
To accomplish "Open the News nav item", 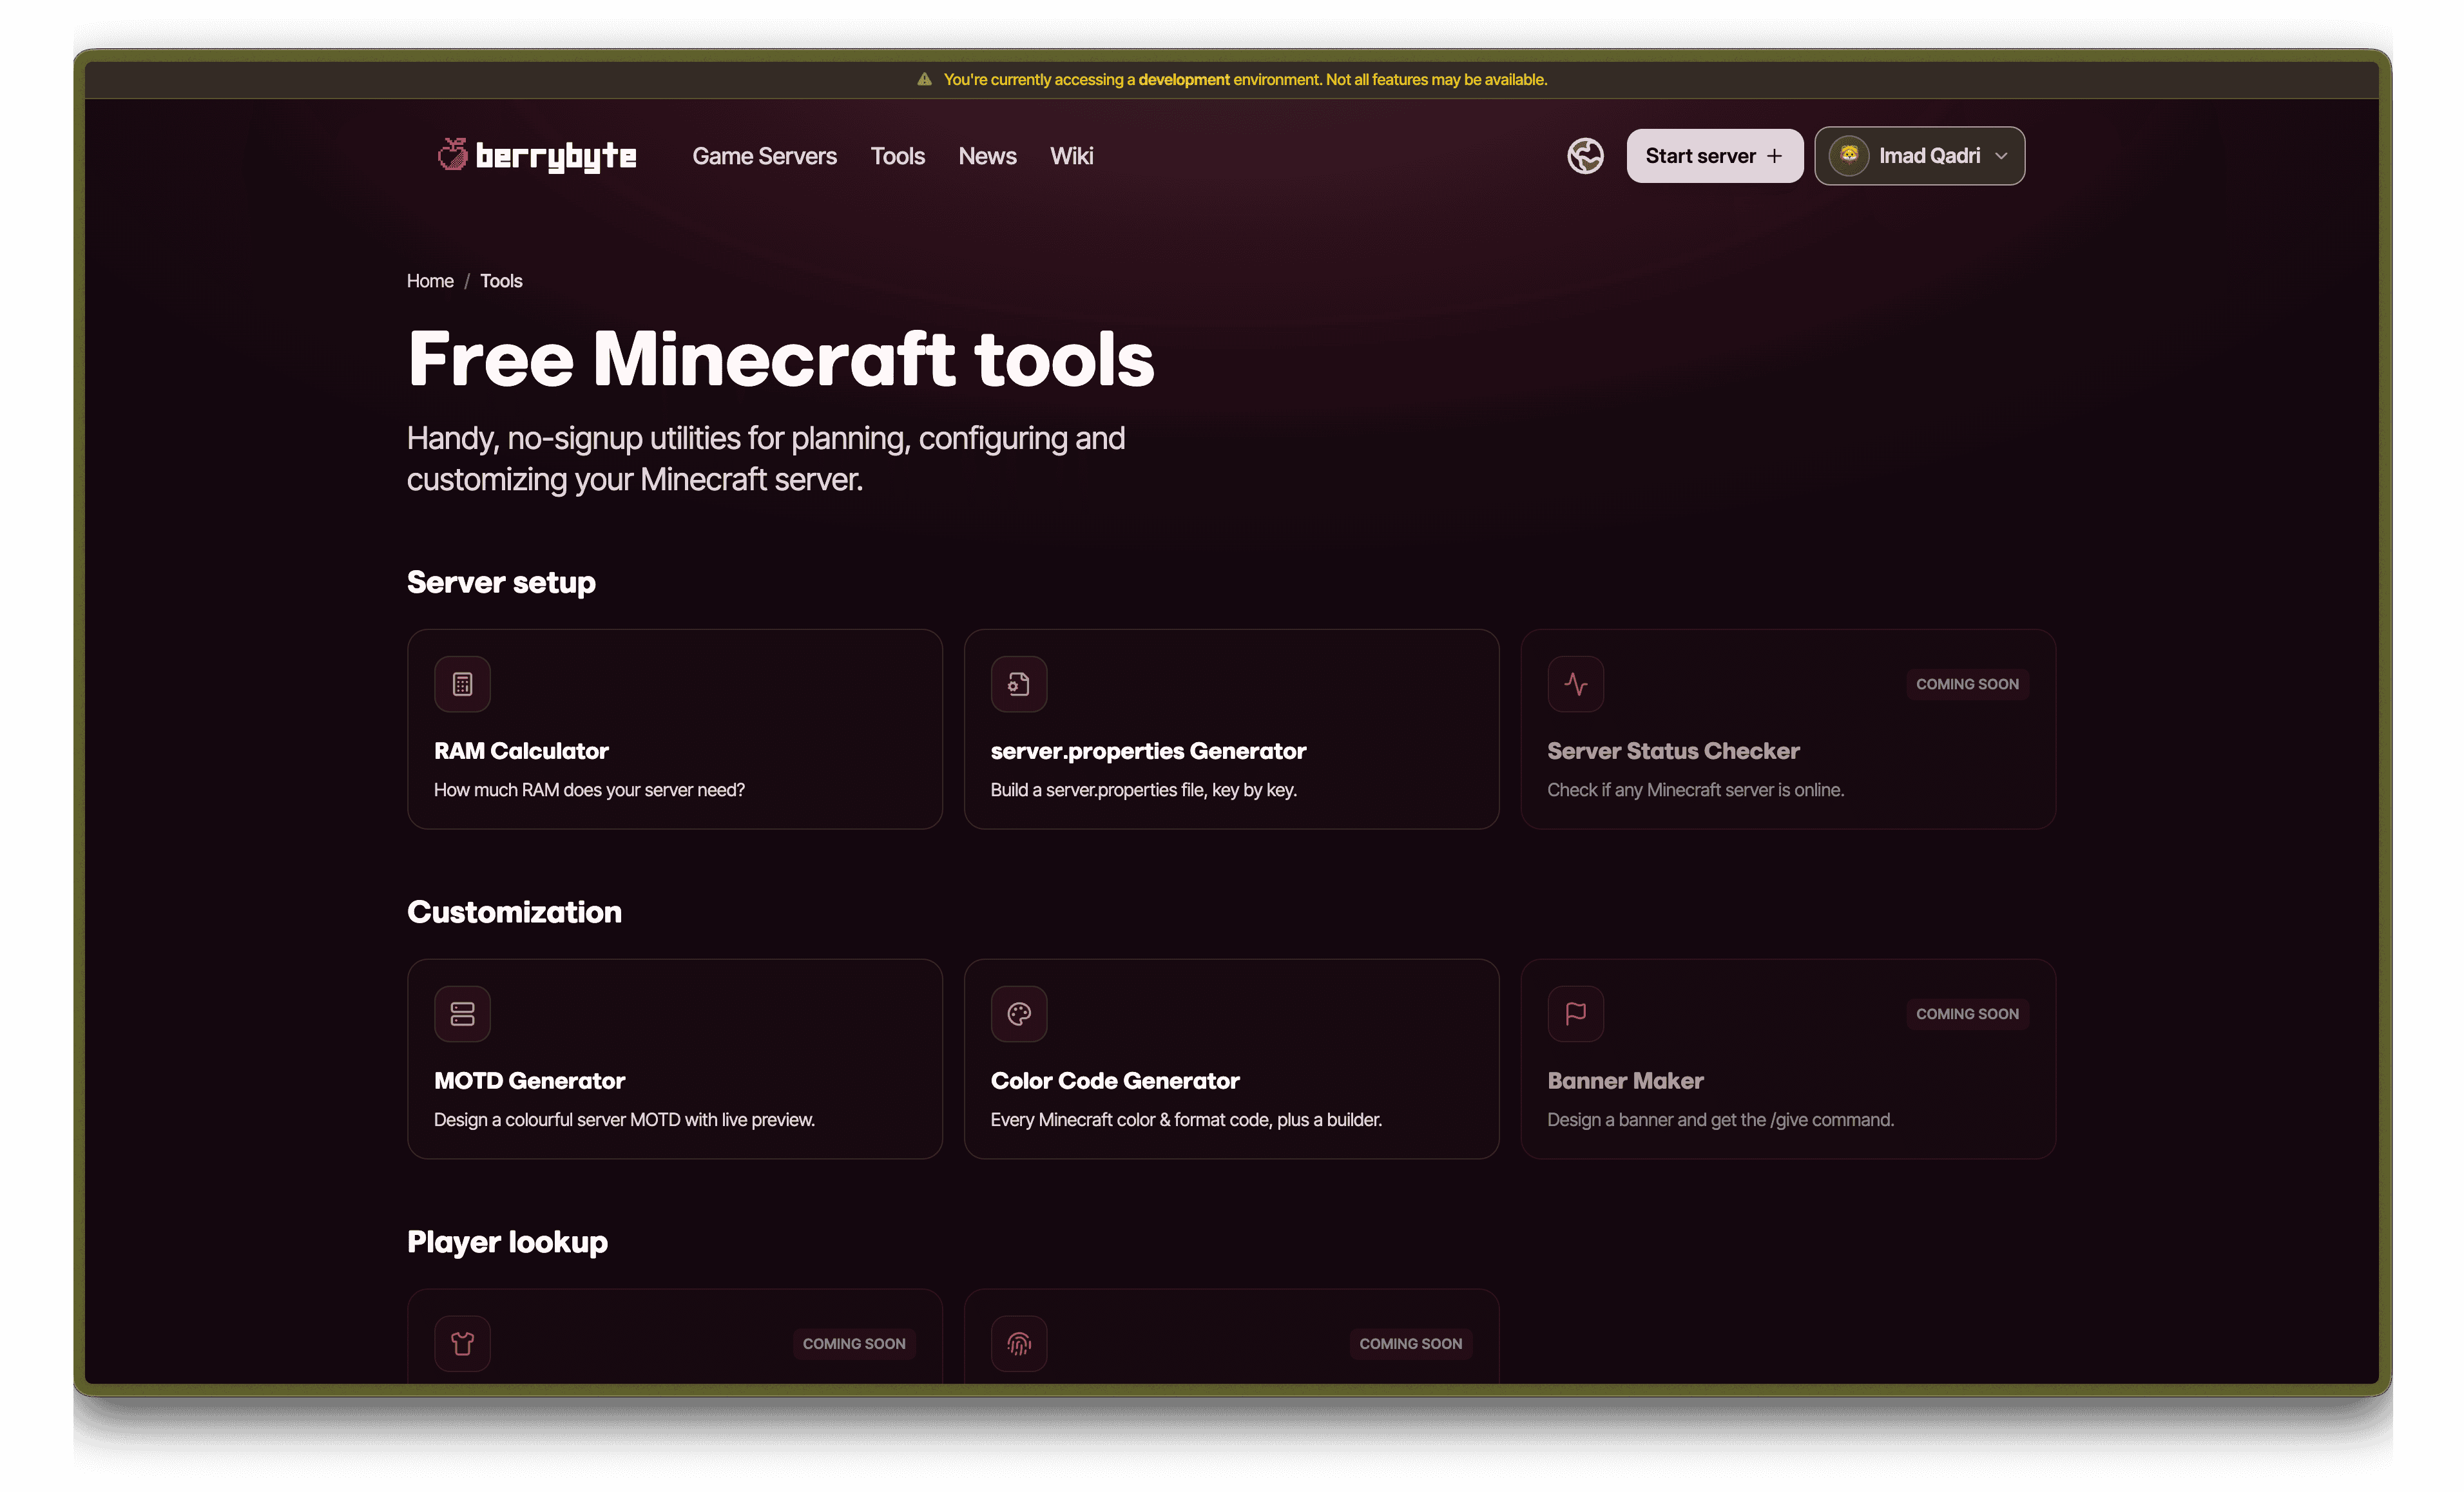I will (987, 156).
